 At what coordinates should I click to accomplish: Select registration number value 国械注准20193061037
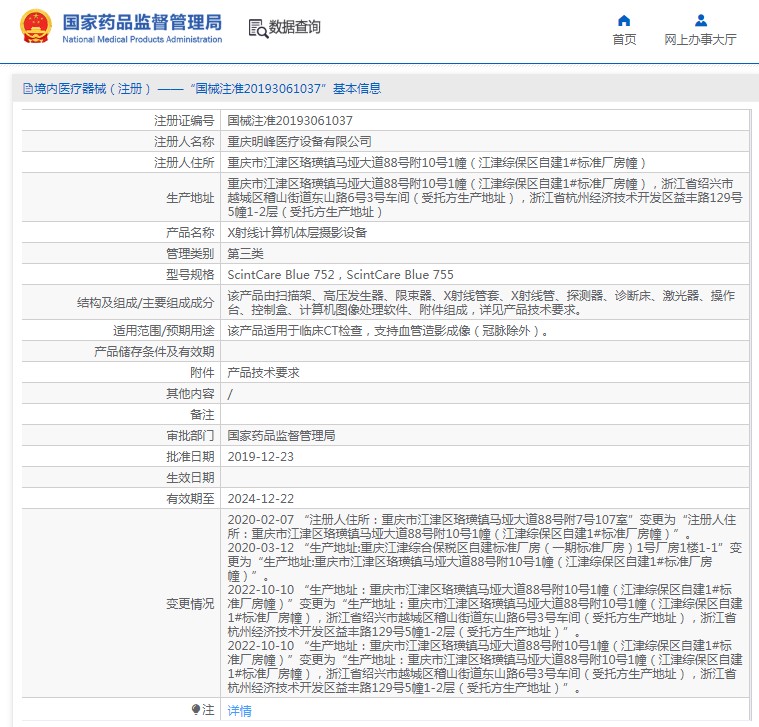pyautogui.click(x=290, y=121)
